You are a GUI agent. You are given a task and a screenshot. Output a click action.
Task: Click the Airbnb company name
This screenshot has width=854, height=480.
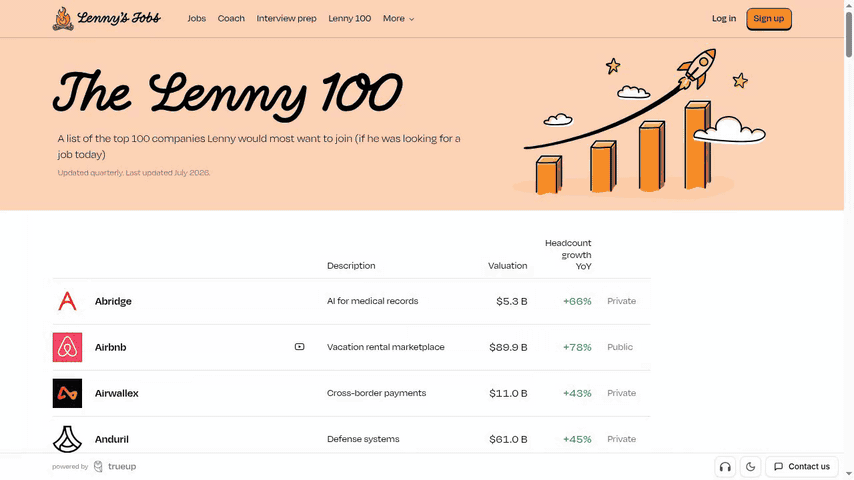click(111, 347)
